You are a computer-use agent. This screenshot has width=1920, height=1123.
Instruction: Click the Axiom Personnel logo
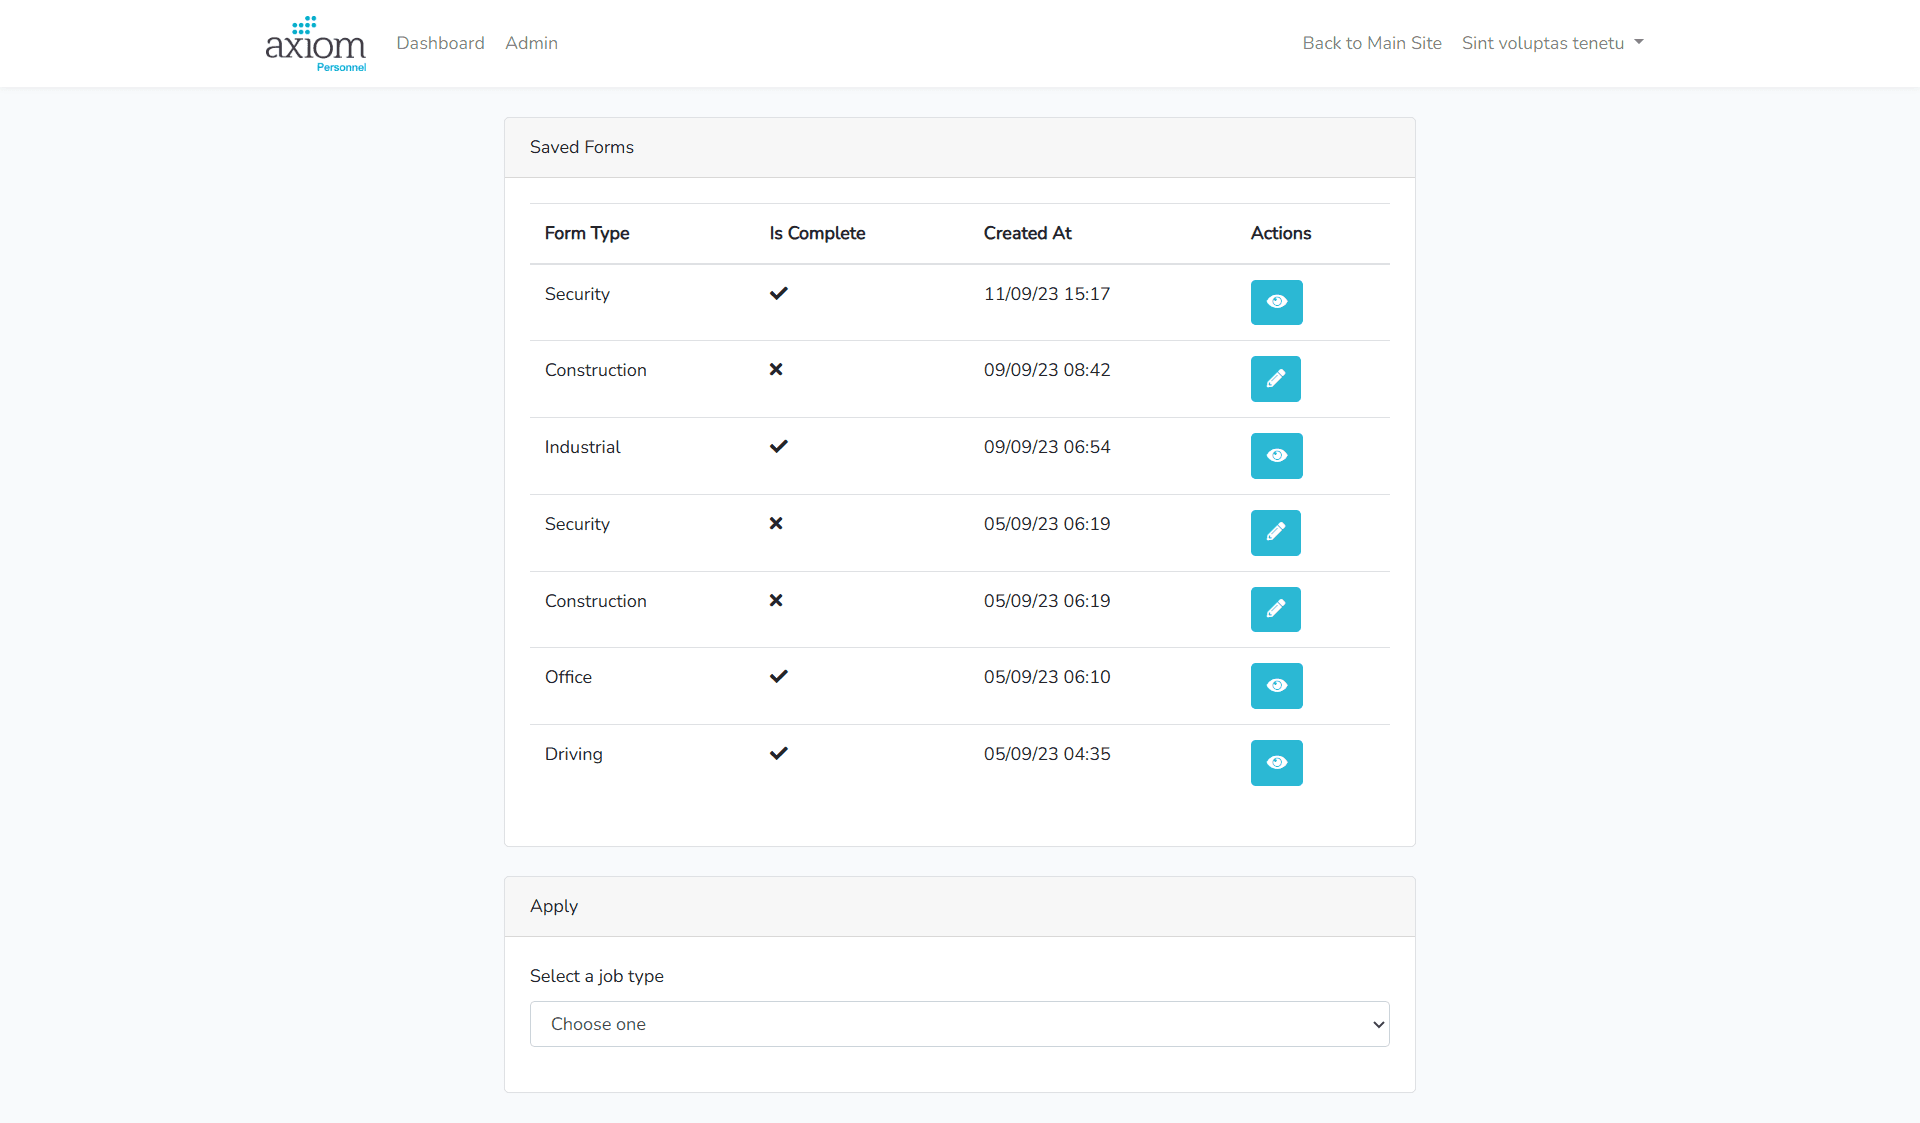click(x=315, y=43)
